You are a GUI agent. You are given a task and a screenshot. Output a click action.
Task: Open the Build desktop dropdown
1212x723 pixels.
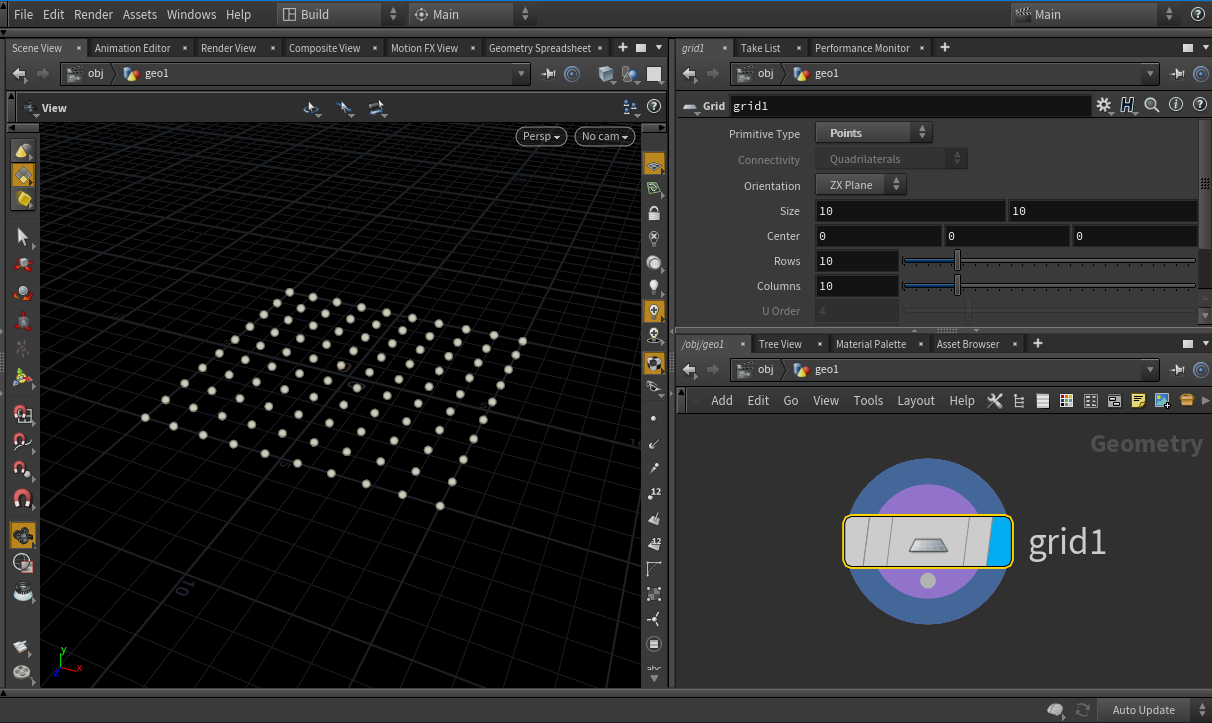(340, 14)
